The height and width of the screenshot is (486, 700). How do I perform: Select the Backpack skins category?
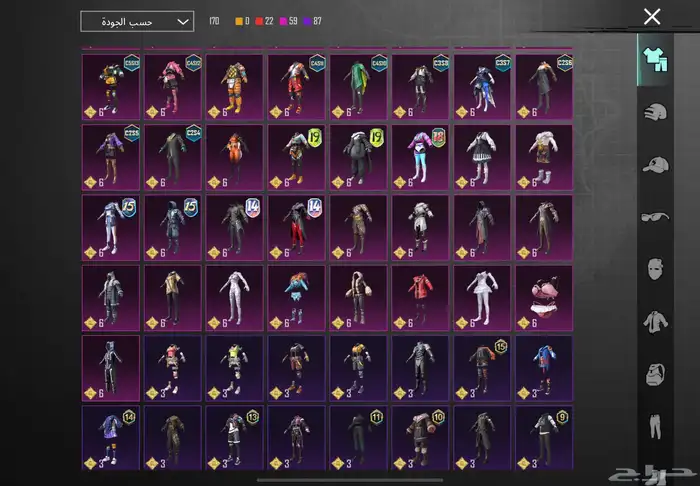tap(655, 373)
